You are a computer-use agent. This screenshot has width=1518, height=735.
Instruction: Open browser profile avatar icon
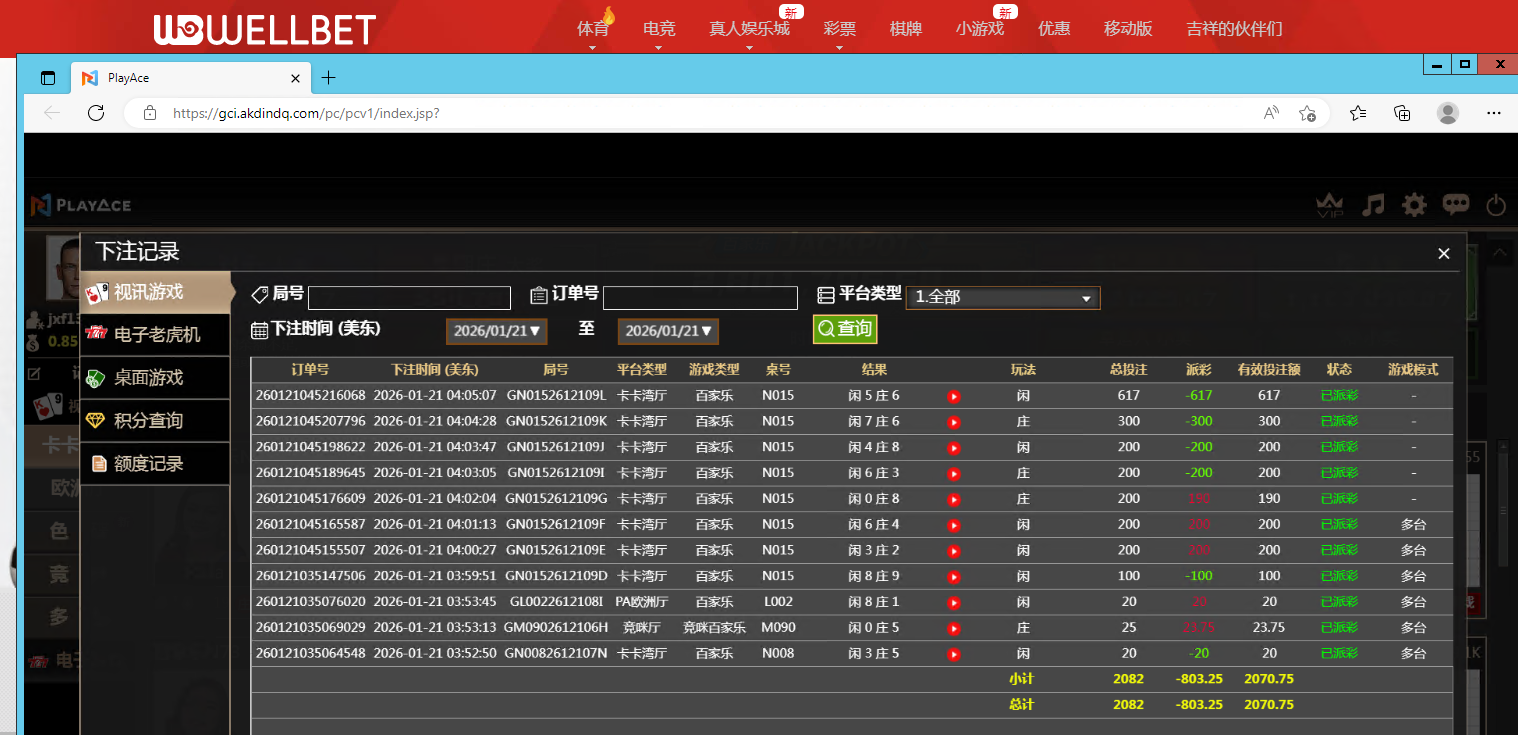point(1447,113)
